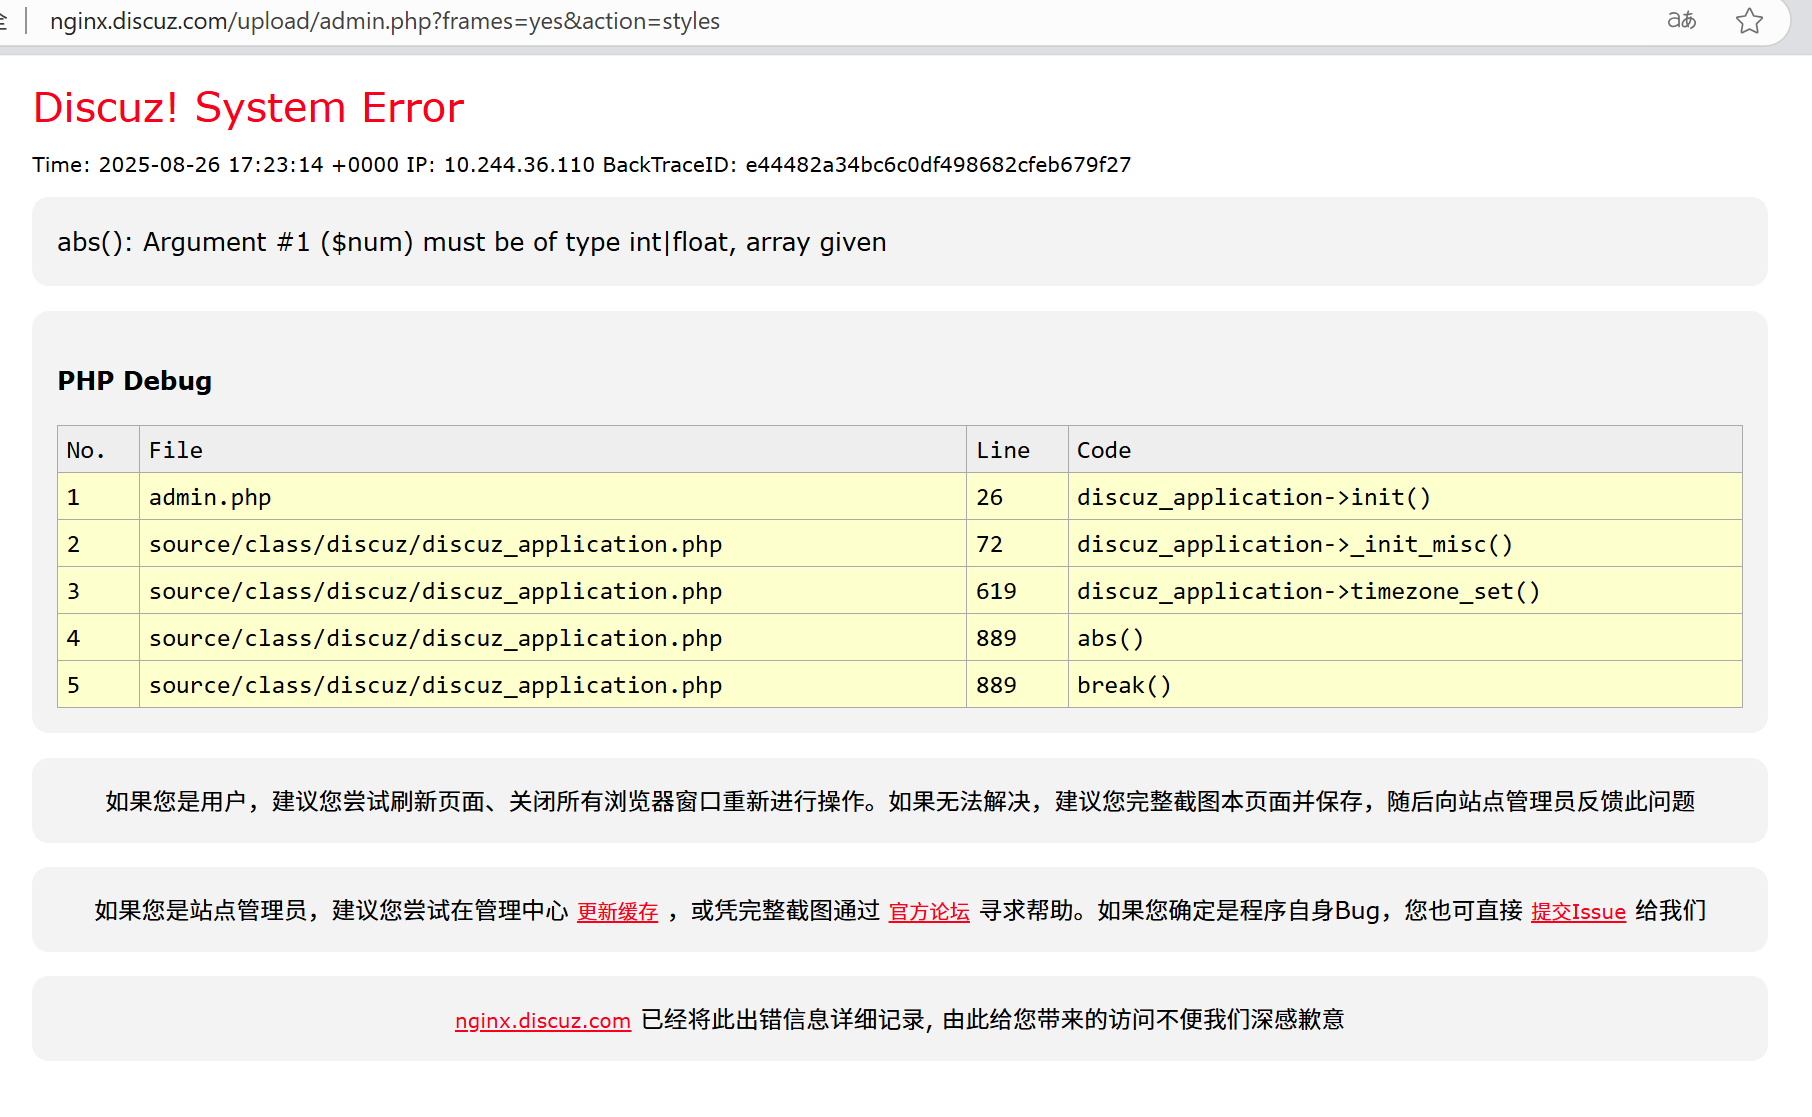The image size is (1812, 1117).
Task: Select the 'Discuz! System Error' heading
Action: coord(249,107)
